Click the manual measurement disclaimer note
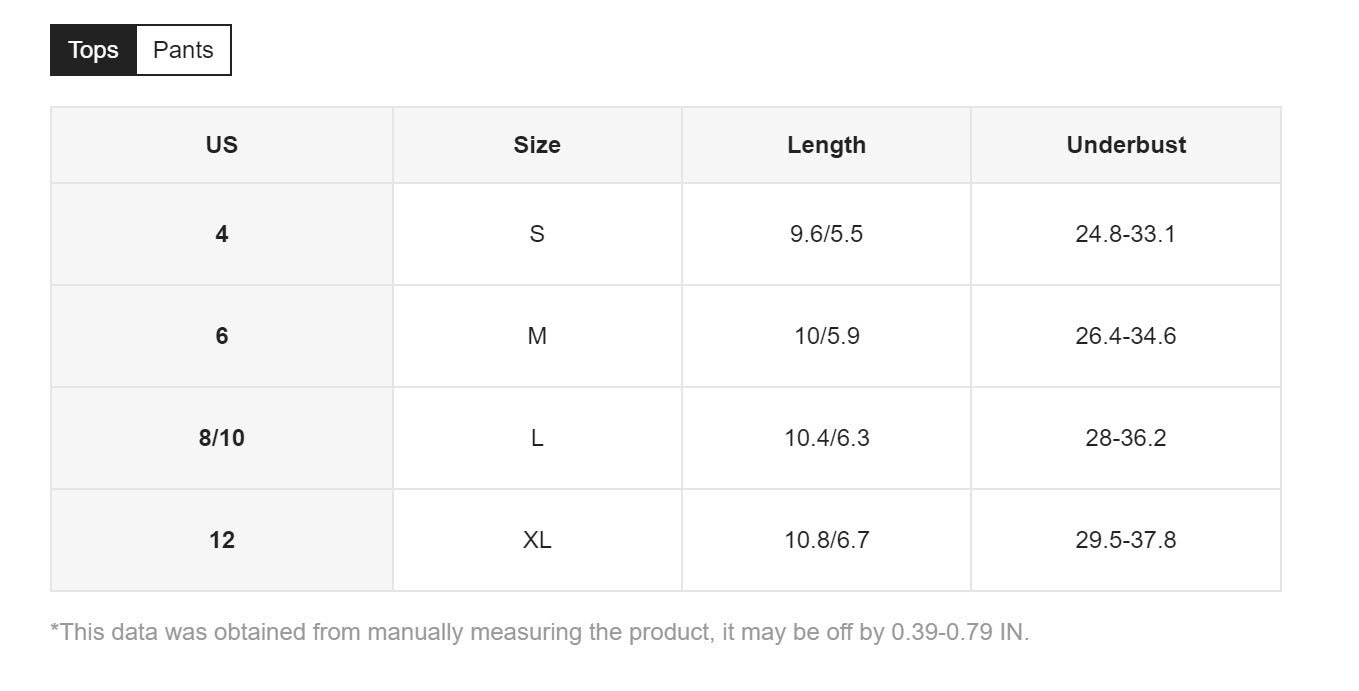The image size is (1359, 691). pyautogui.click(x=539, y=632)
